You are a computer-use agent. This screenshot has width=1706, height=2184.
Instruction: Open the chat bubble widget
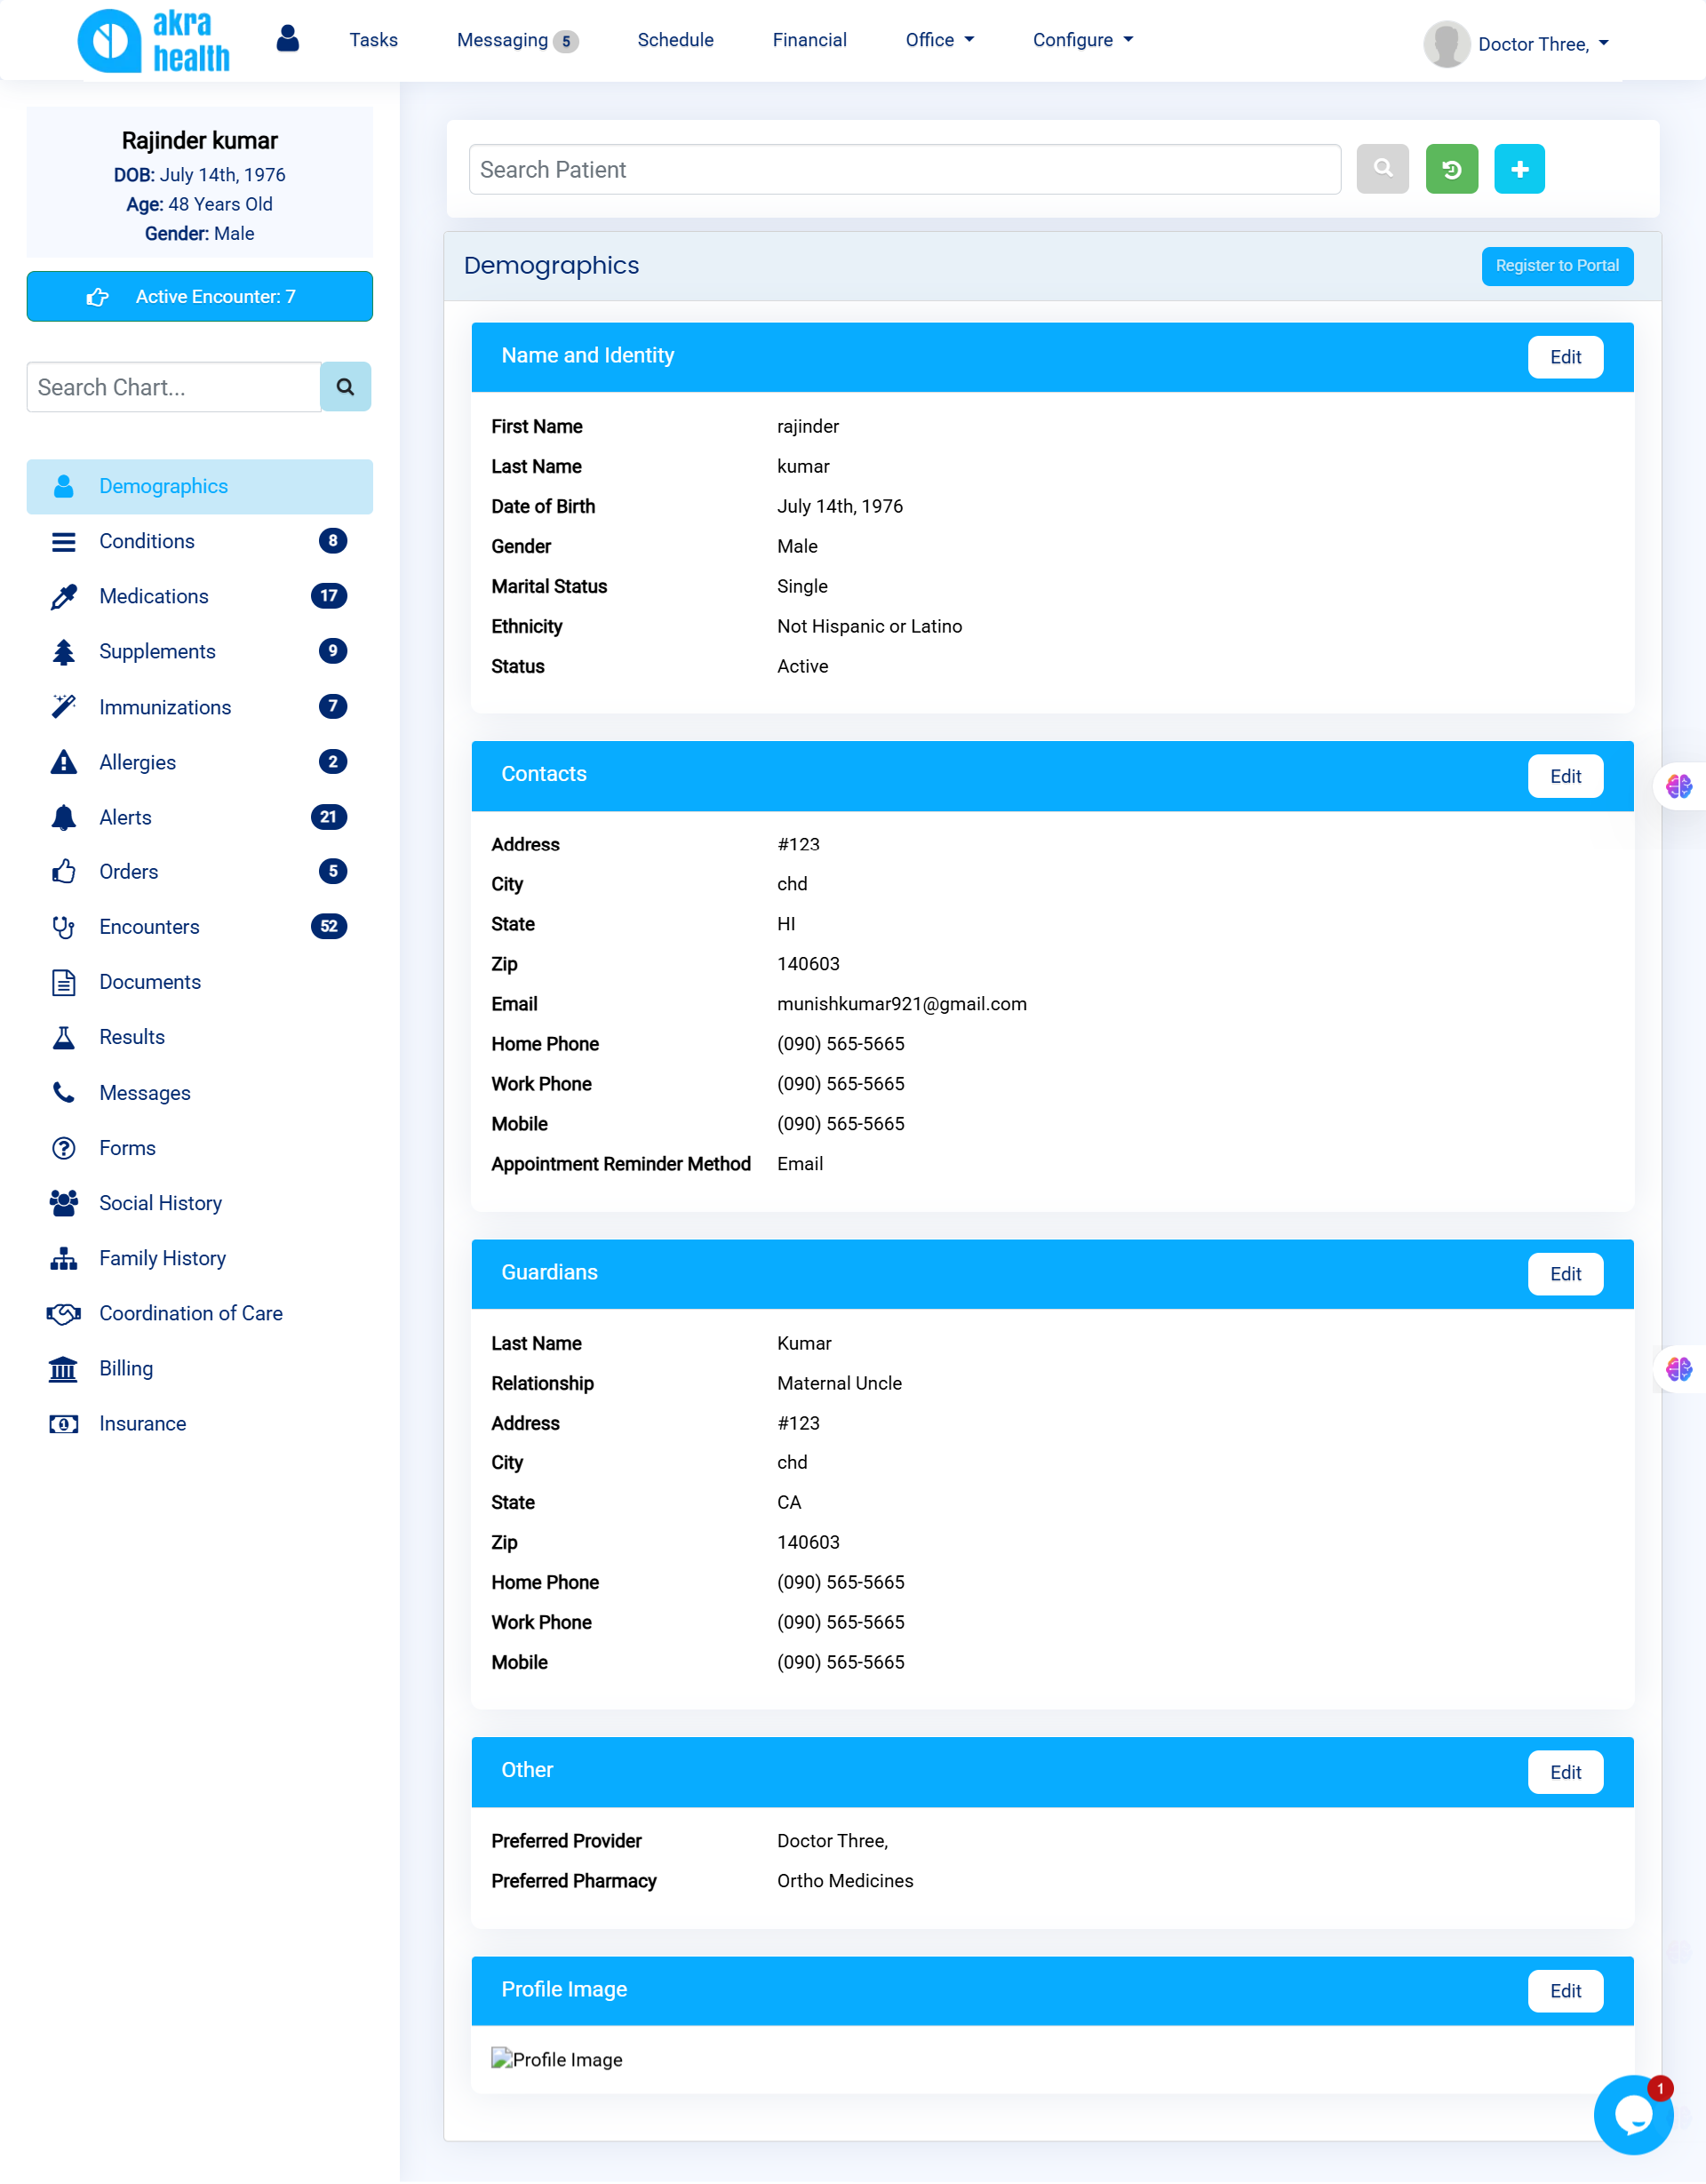(1632, 2114)
